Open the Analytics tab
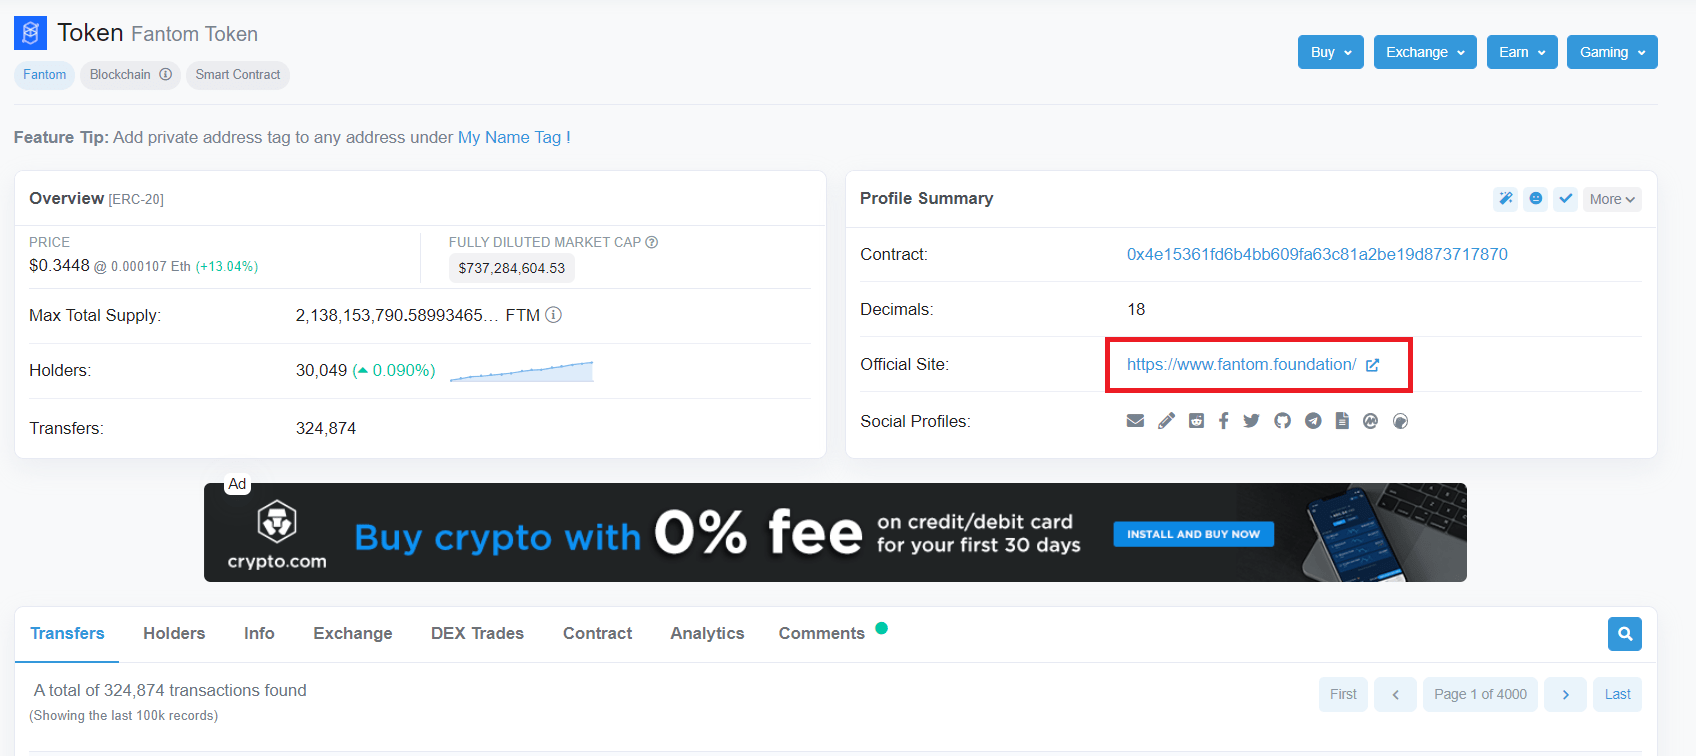The height and width of the screenshot is (756, 1696). (x=707, y=633)
